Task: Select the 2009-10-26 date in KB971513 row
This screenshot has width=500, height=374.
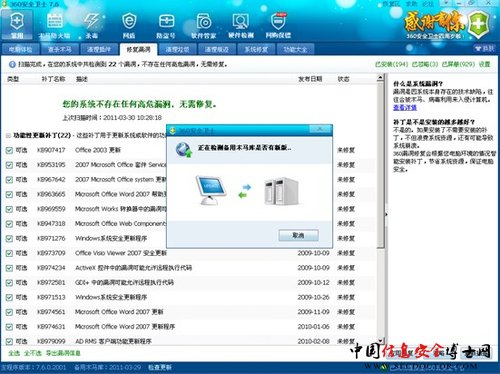Action: [x=313, y=297]
